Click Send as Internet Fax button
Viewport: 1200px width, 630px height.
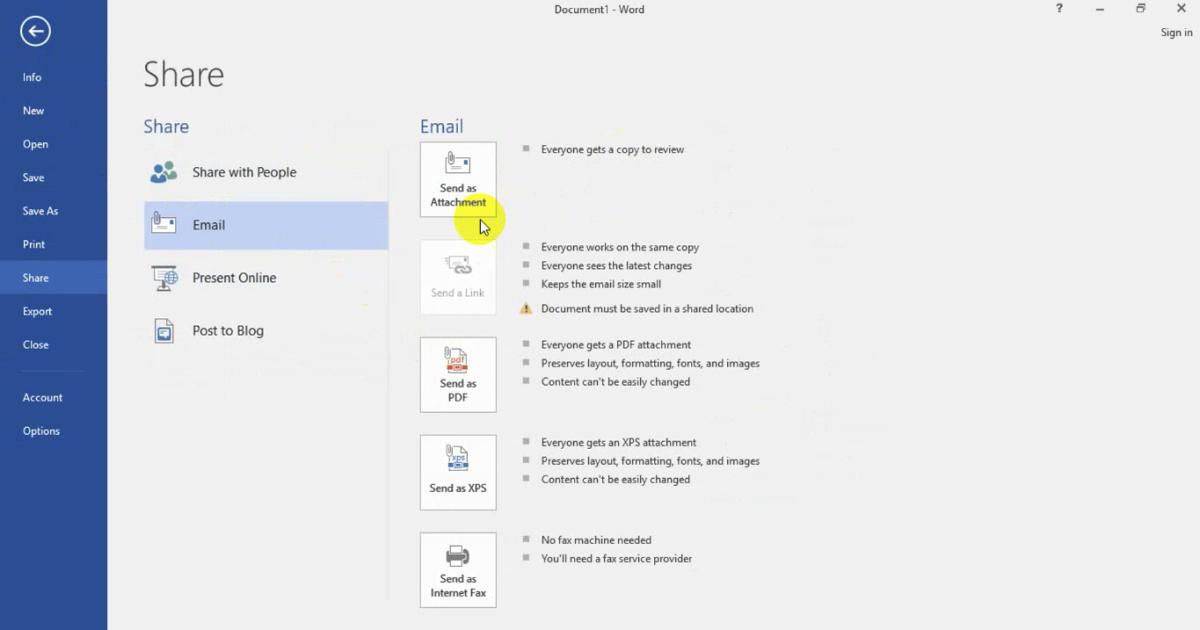coord(458,570)
